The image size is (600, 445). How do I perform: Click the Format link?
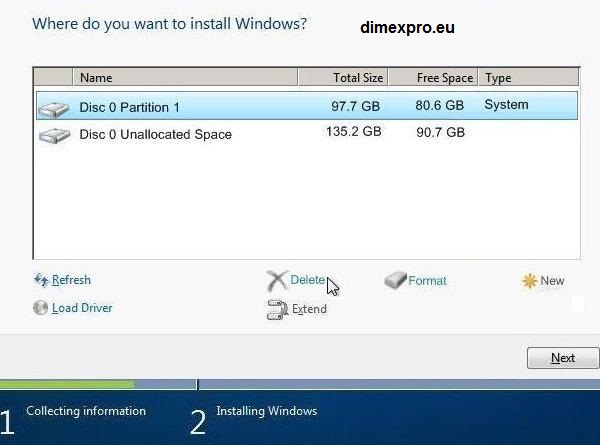pyautogui.click(x=427, y=280)
